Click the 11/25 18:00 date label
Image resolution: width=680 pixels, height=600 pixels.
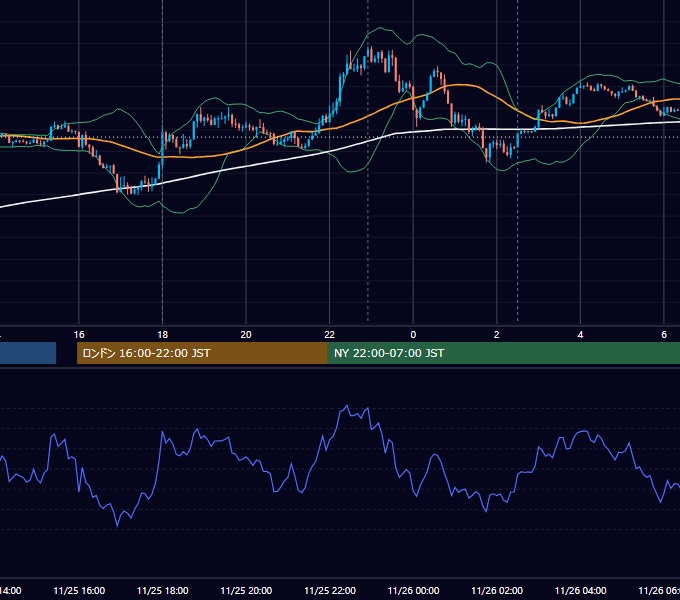163,591
